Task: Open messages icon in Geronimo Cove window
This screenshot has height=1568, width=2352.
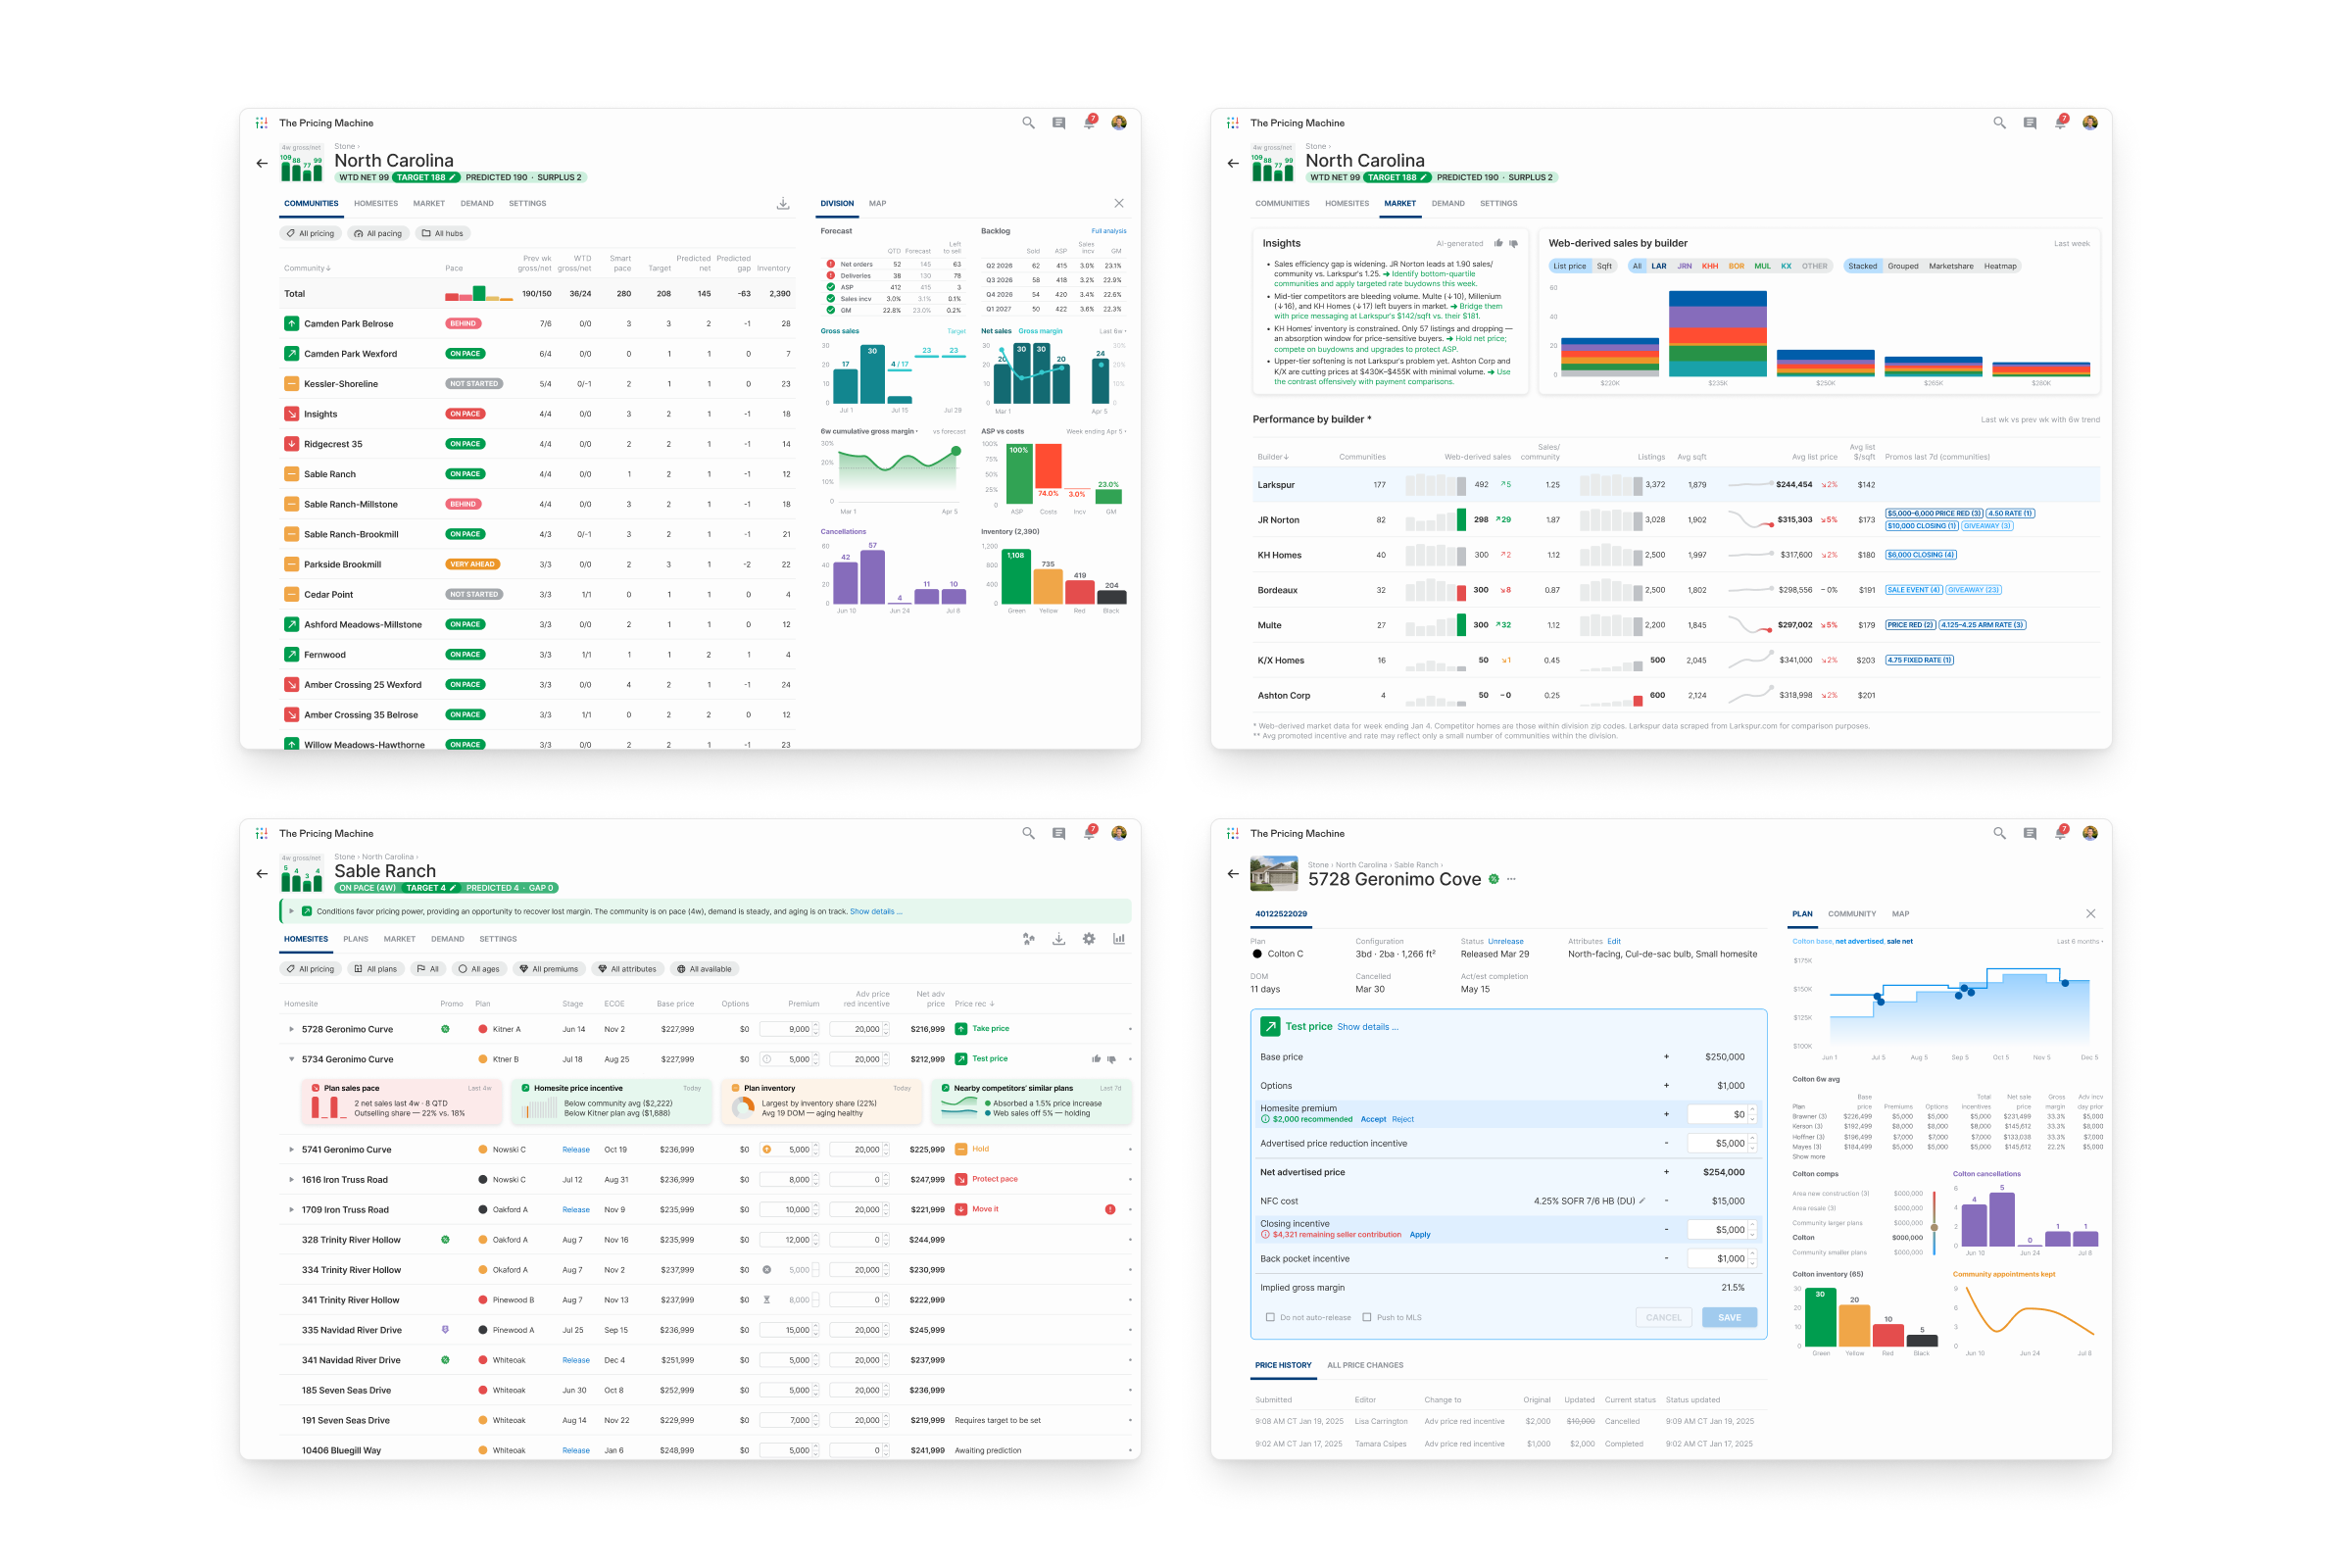Action: (2030, 833)
